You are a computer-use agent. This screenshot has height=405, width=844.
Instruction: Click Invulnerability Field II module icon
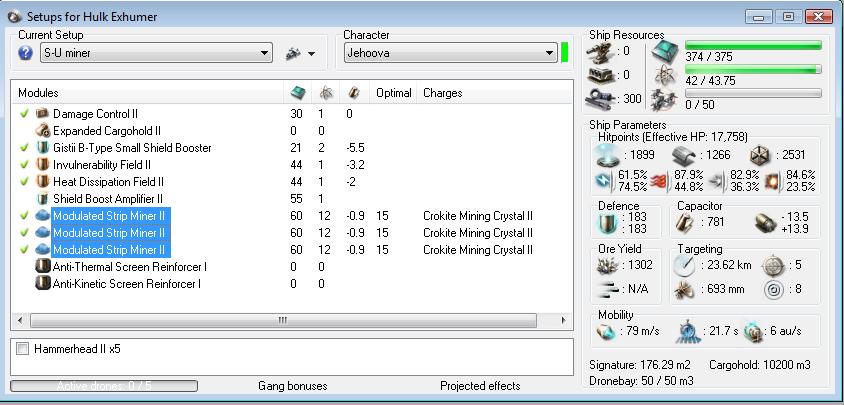(x=43, y=165)
